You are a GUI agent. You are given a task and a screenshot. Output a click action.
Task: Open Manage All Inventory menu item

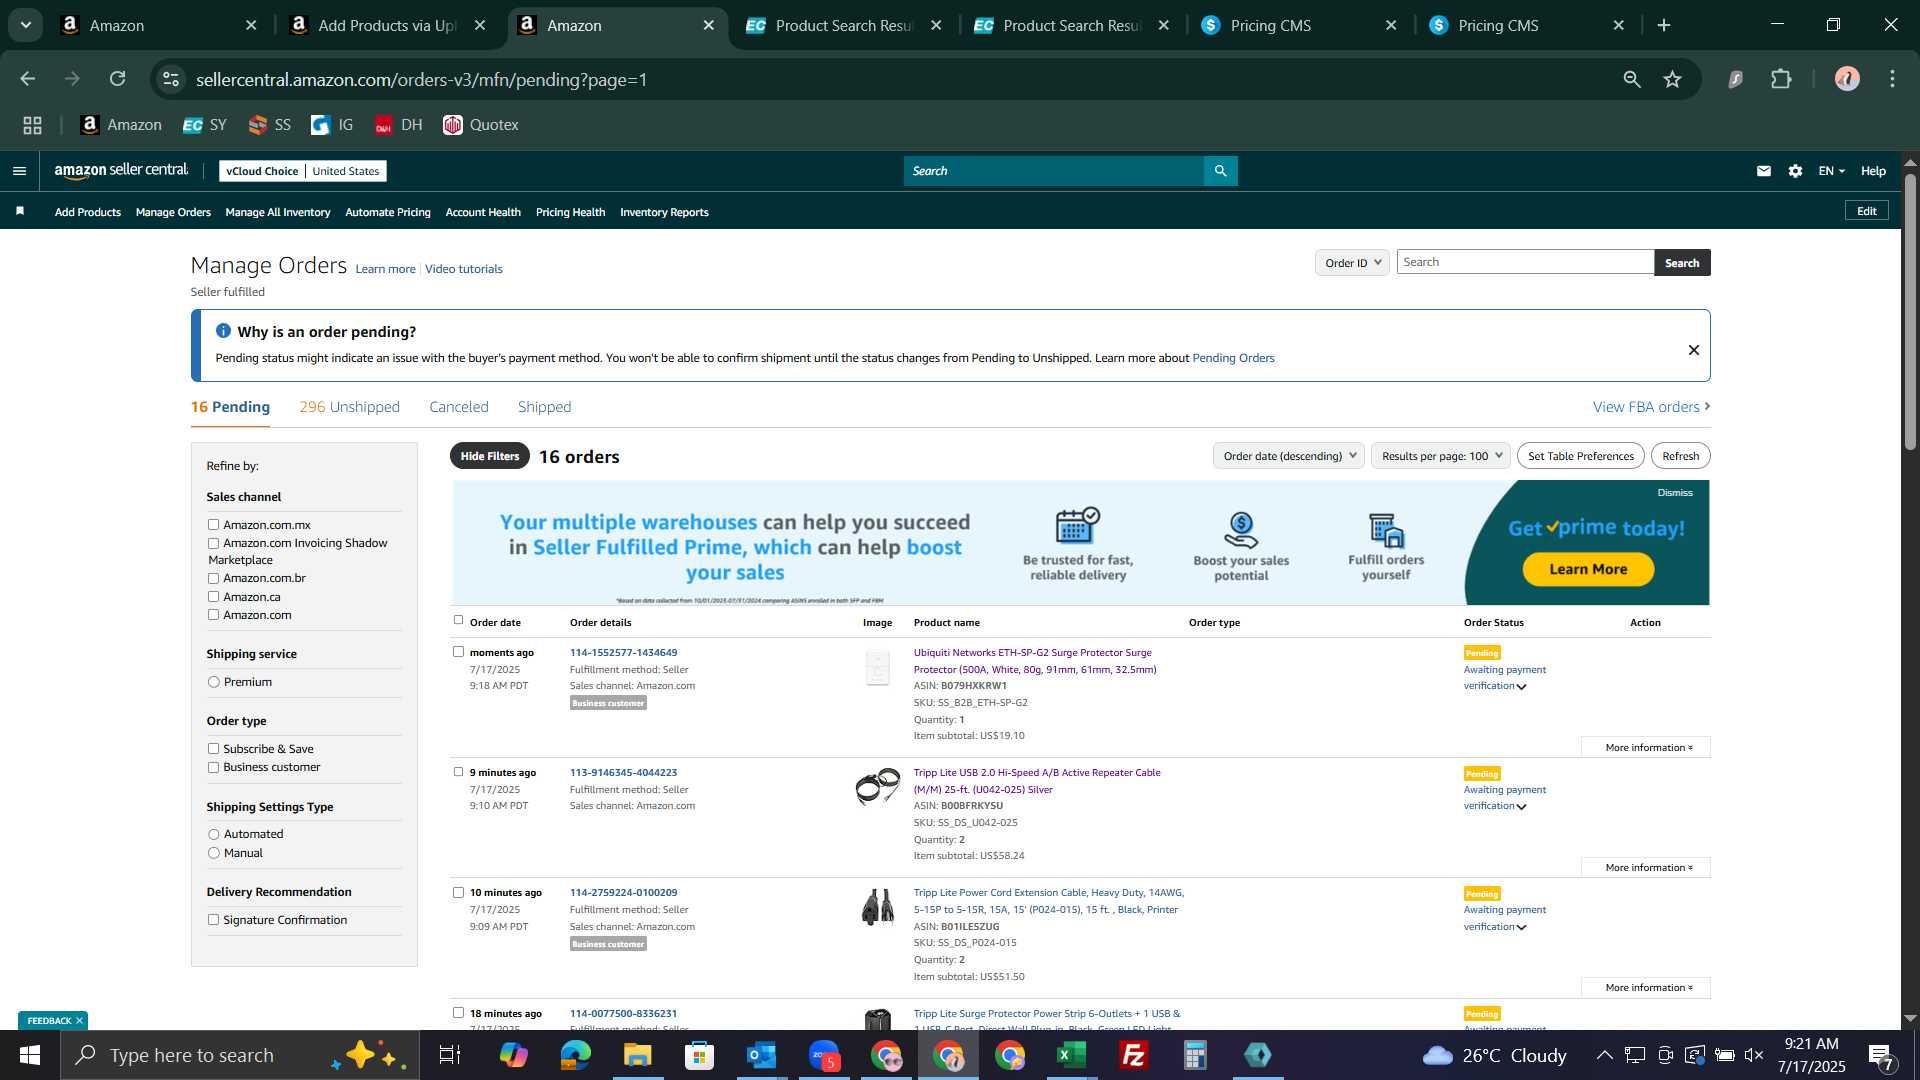click(x=278, y=212)
